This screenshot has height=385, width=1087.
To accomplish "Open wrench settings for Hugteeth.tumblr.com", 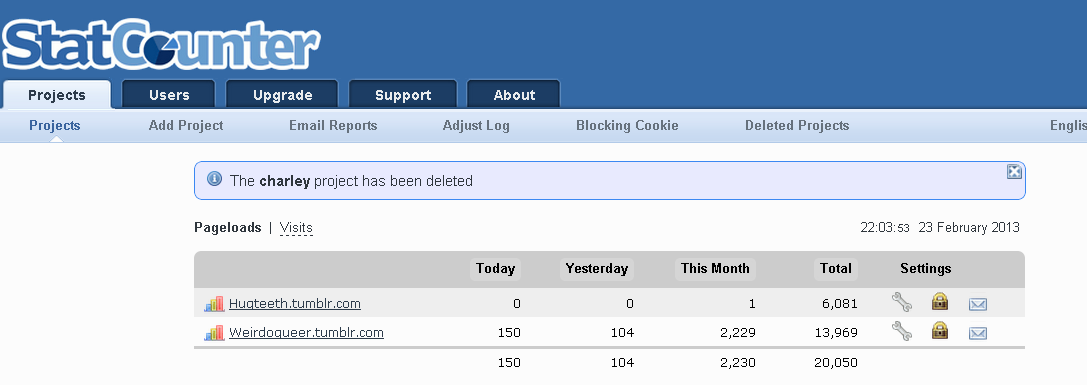I will coord(901,302).
